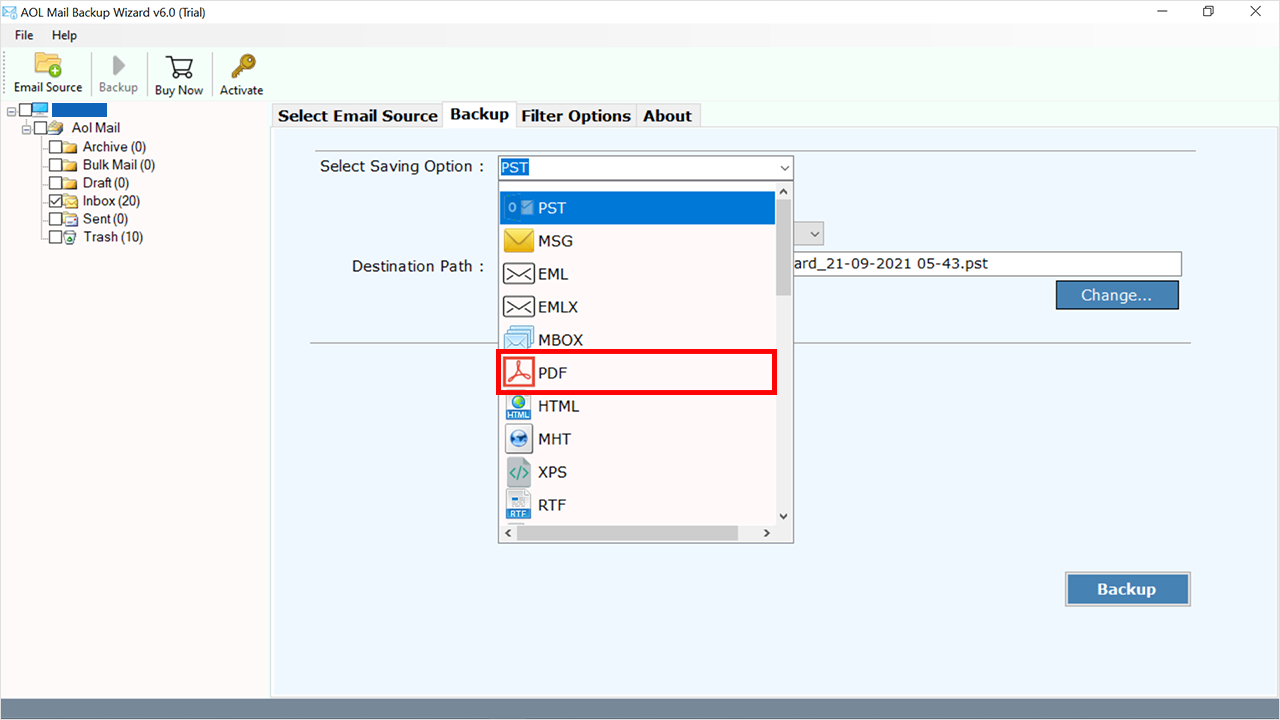
Task: Click the Trash folder icon
Action: (70, 237)
